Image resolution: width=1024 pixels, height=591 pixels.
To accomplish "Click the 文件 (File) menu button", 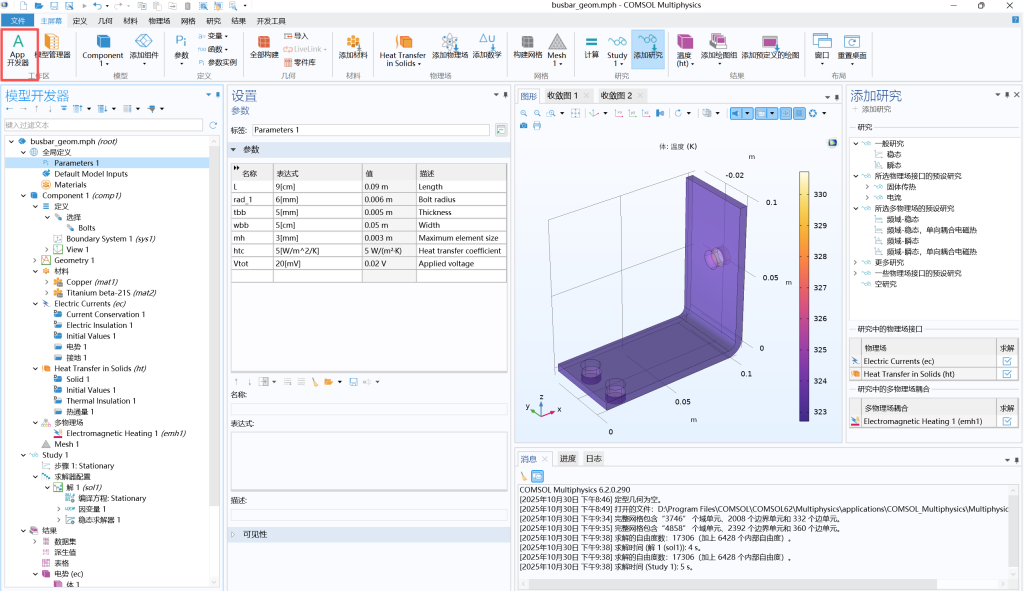I will click(17, 20).
